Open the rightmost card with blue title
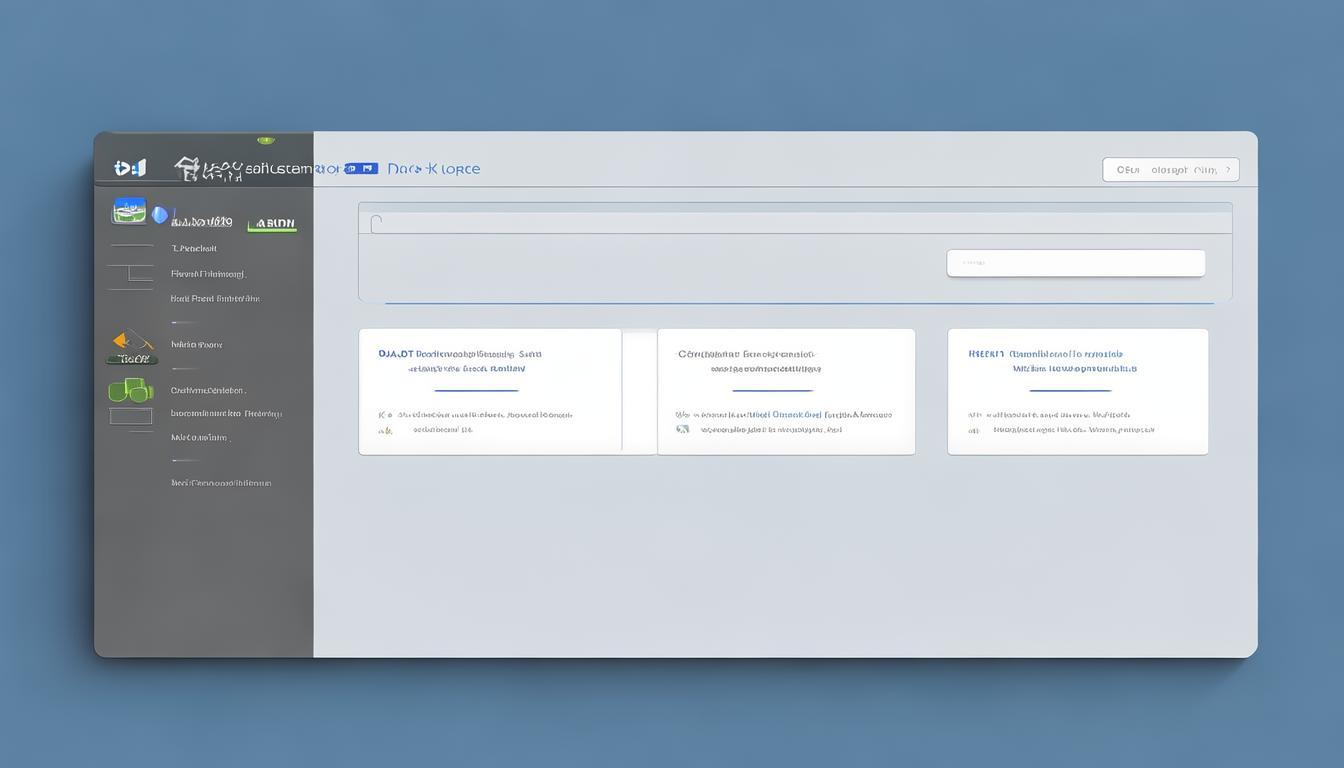Image resolution: width=1344 pixels, height=768 pixels. (1077, 391)
